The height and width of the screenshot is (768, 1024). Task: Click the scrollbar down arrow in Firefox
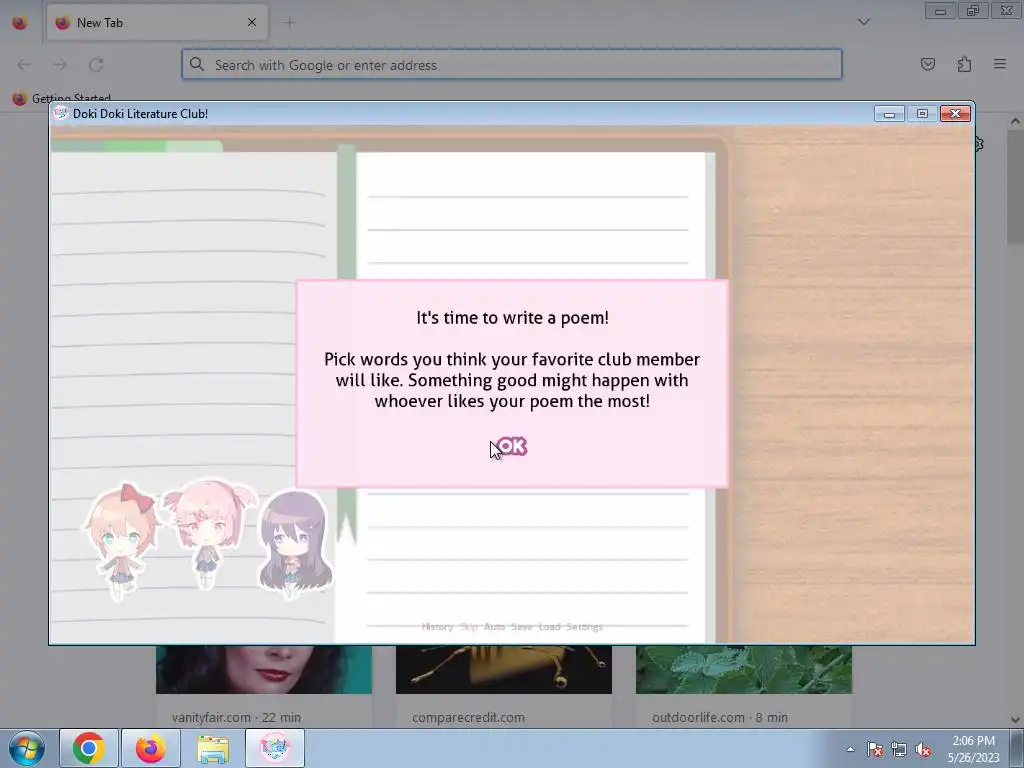click(x=1015, y=720)
